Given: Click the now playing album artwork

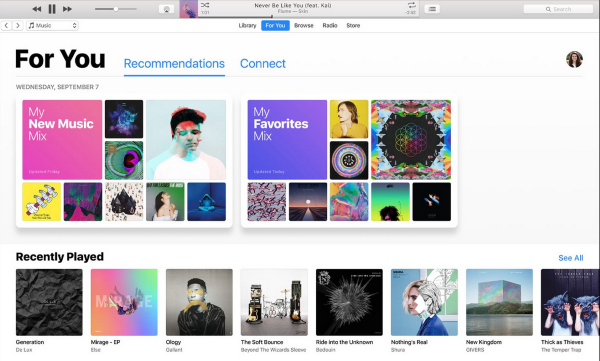Looking at the screenshot, I should click(x=189, y=9).
